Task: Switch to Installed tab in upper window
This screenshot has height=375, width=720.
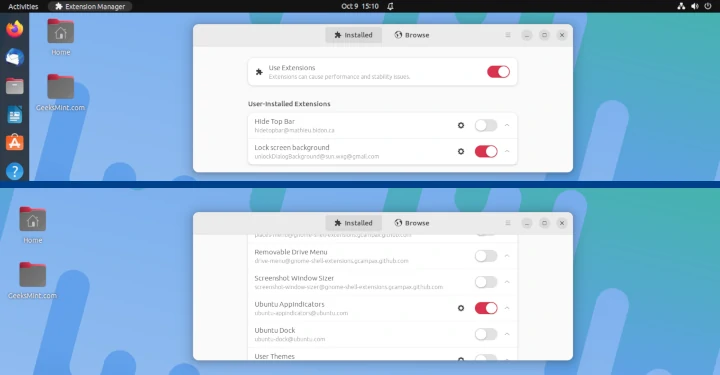Action: [x=353, y=35]
